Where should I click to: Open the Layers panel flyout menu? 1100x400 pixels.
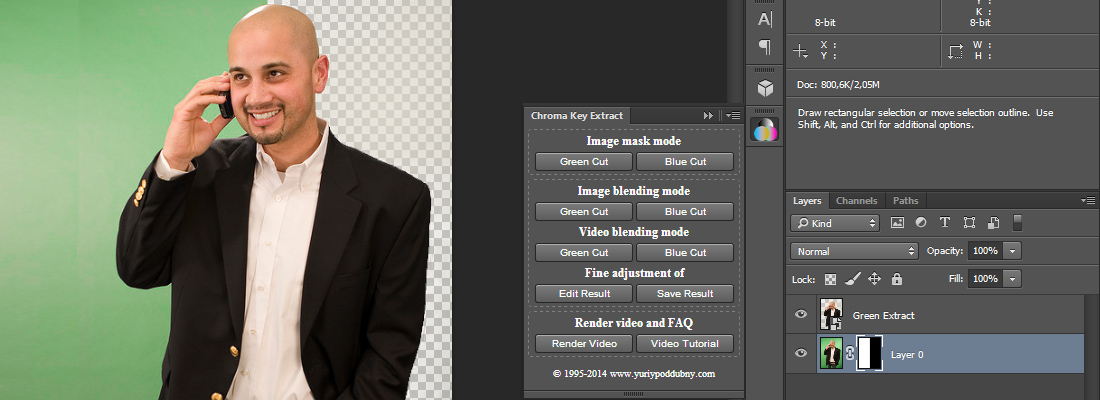point(1088,200)
